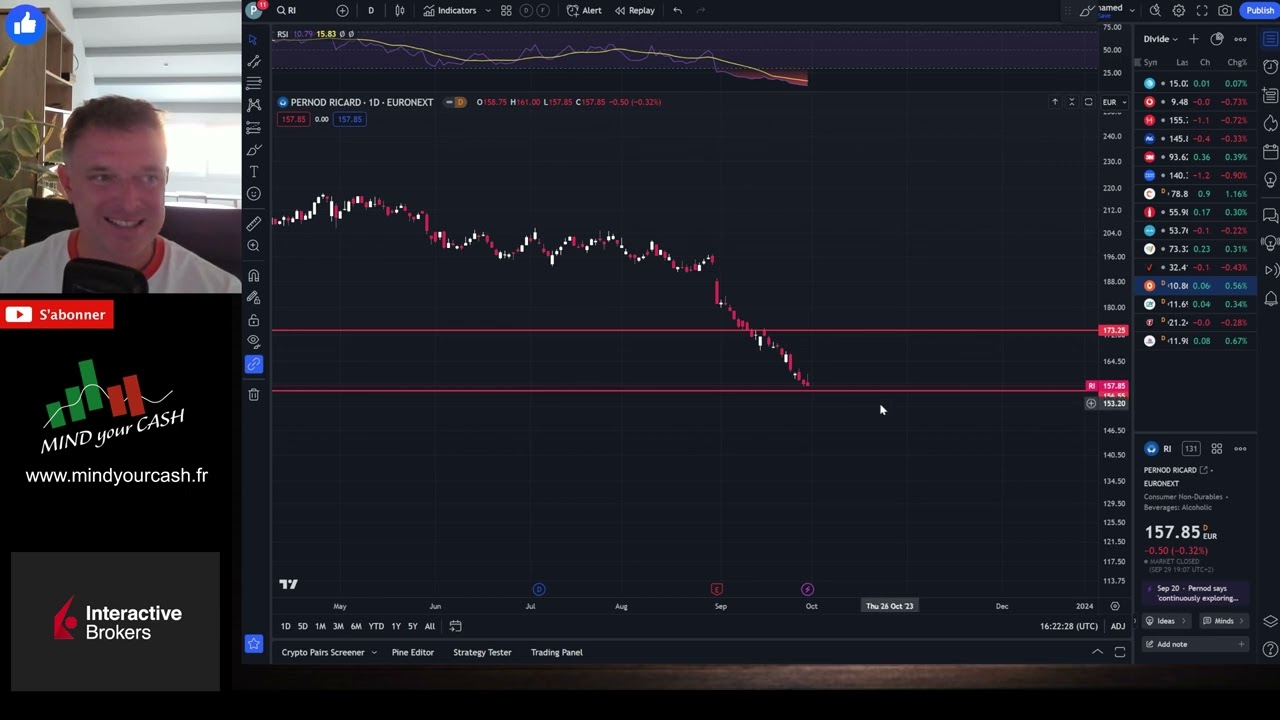Toggle stay in drawing mode
Screen dimensions: 1280x720
[254, 298]
